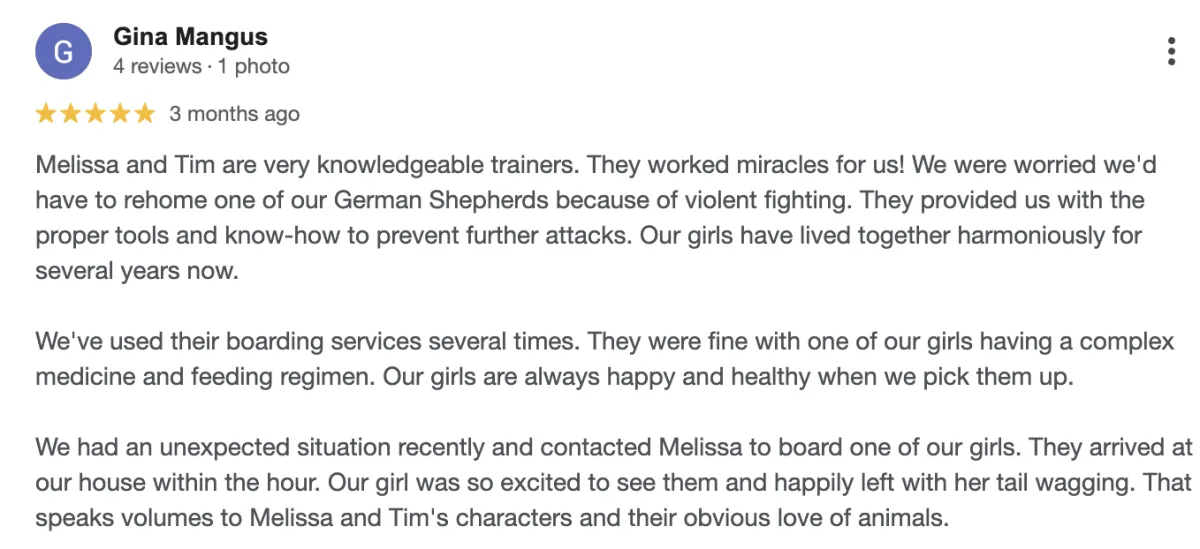Click the "3 months ago" timestamp
Image resolution: width=1200 pixels, height=549 pixels.
234,114
